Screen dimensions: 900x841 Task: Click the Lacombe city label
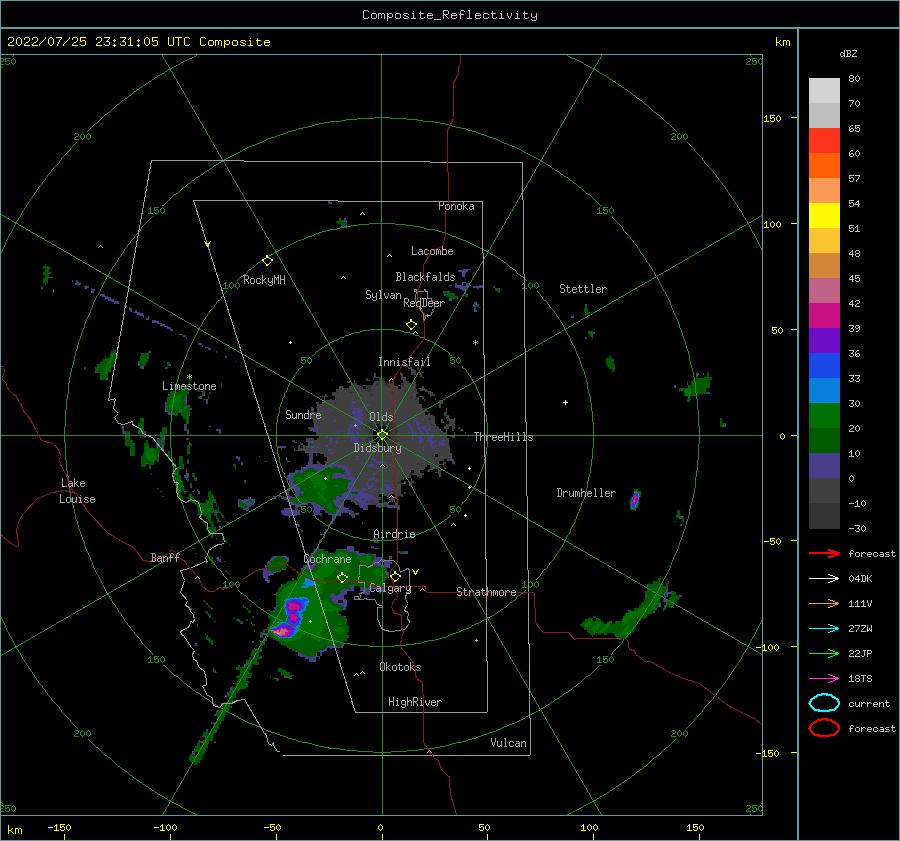coord(432,251)
